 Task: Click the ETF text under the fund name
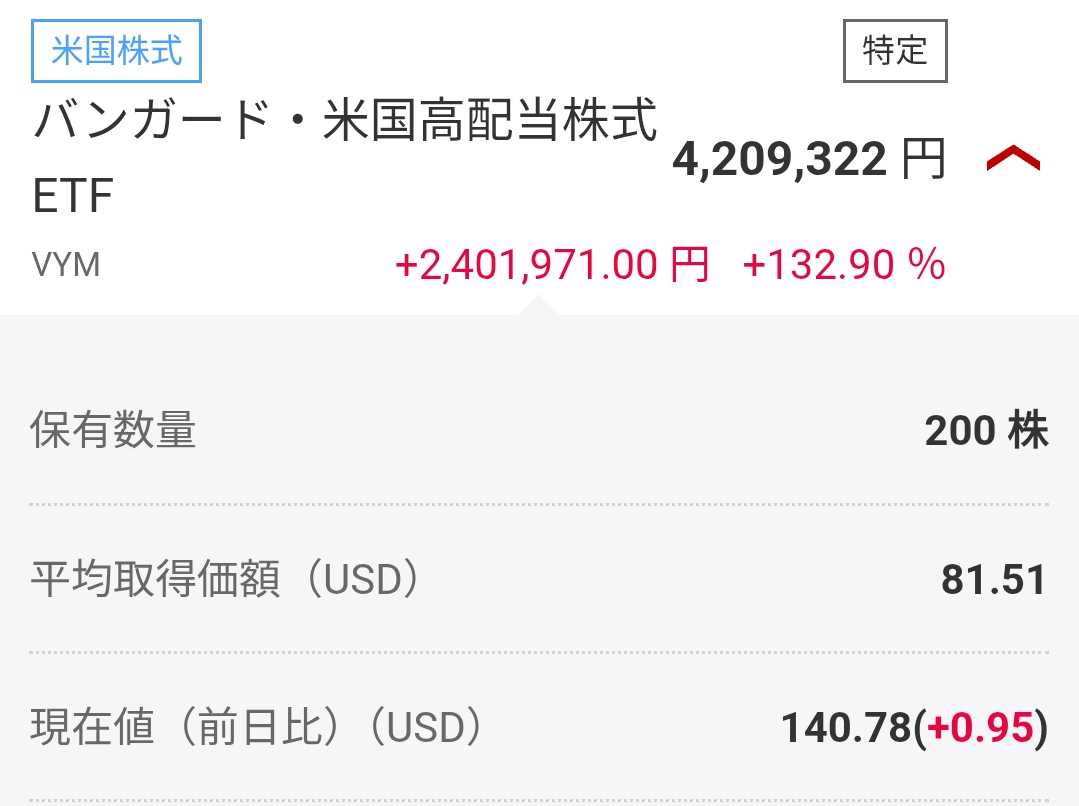(x=72, y=197)
